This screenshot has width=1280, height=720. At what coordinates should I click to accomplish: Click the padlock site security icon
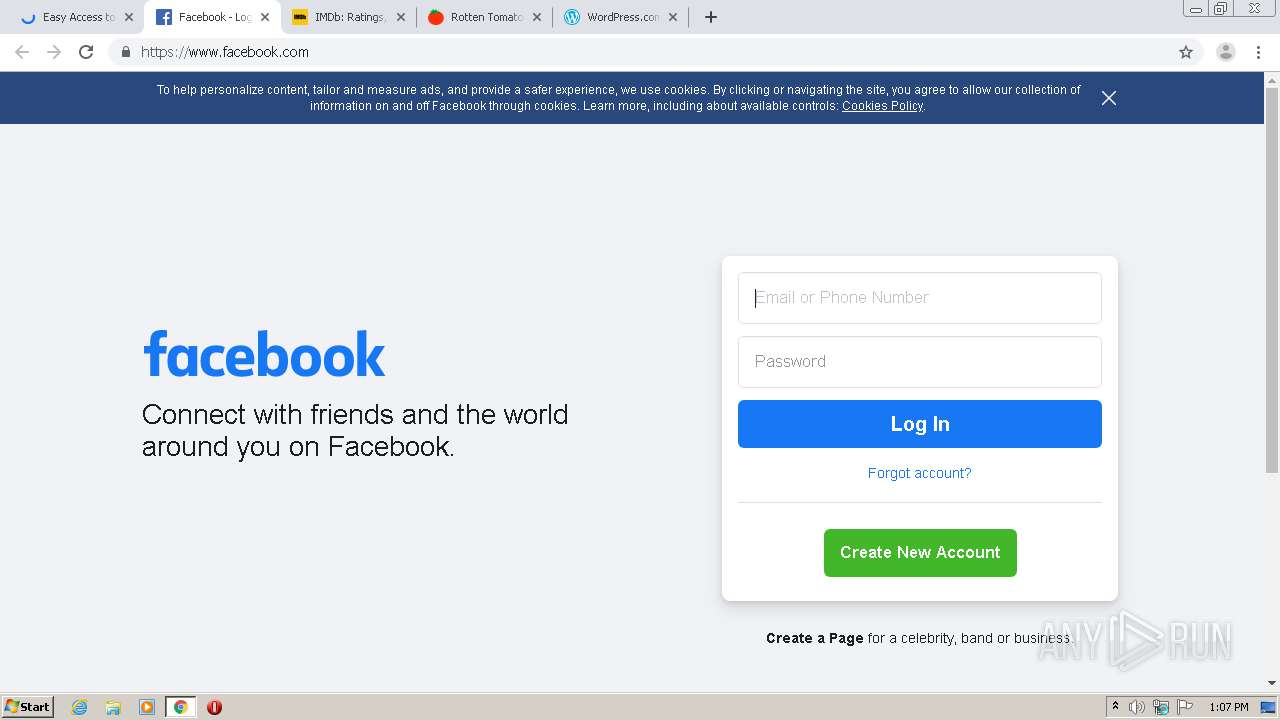coord(125,52)
